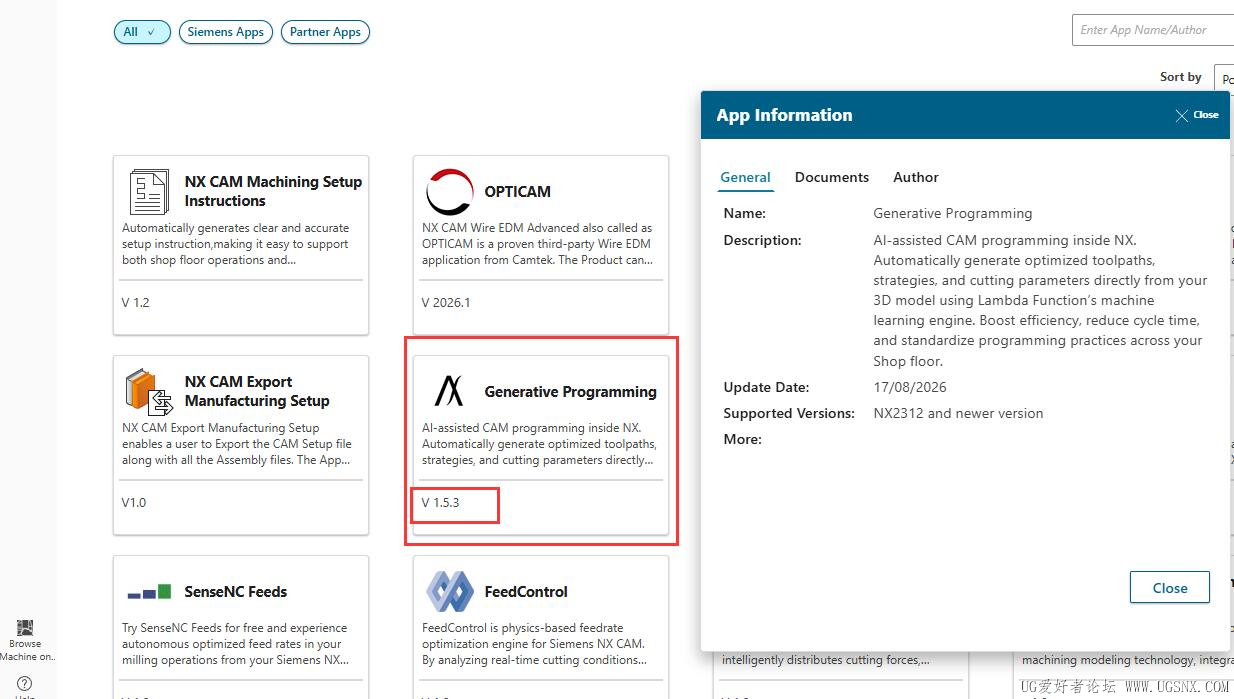This screenshot has width=1234, height=699.
Task: Click the Close button at dialog bottom
Action: pyautogui.click(x=1169, y=588)
